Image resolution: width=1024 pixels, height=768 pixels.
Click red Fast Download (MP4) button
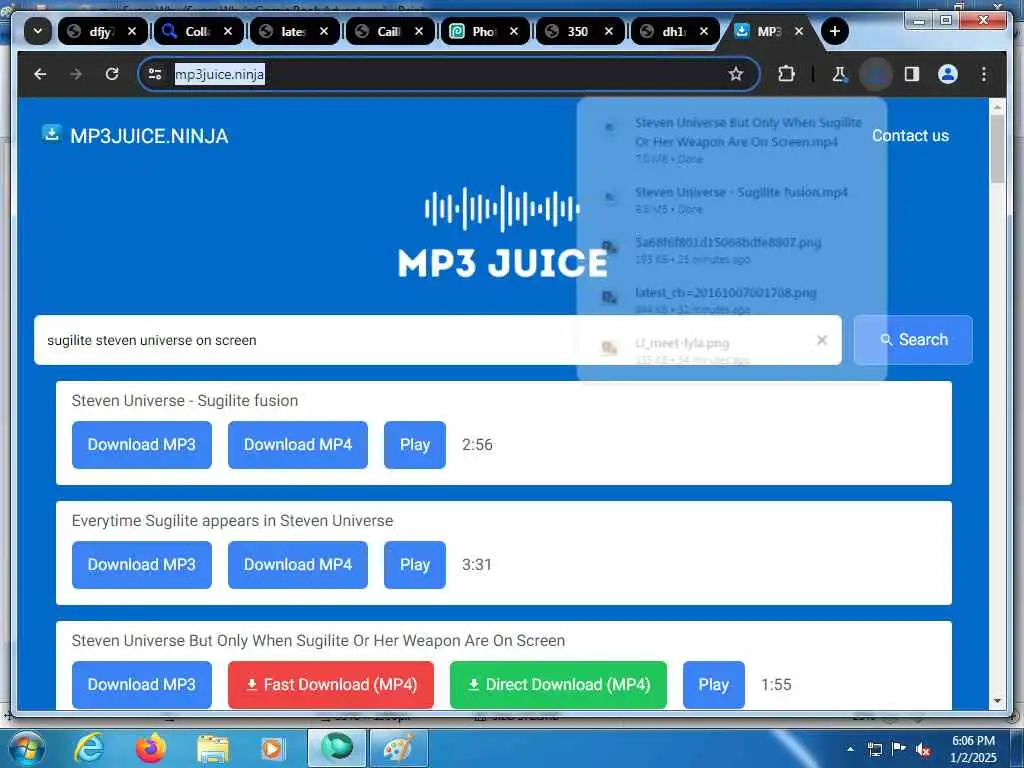point(331,684)
